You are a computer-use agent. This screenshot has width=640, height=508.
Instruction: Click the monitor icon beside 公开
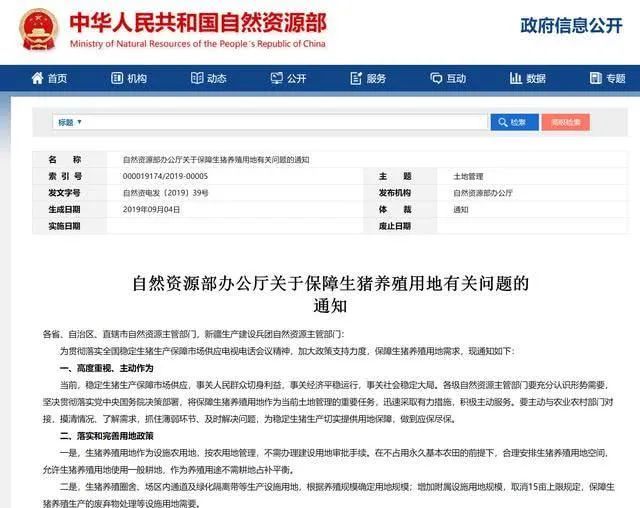tap(276, 78)
